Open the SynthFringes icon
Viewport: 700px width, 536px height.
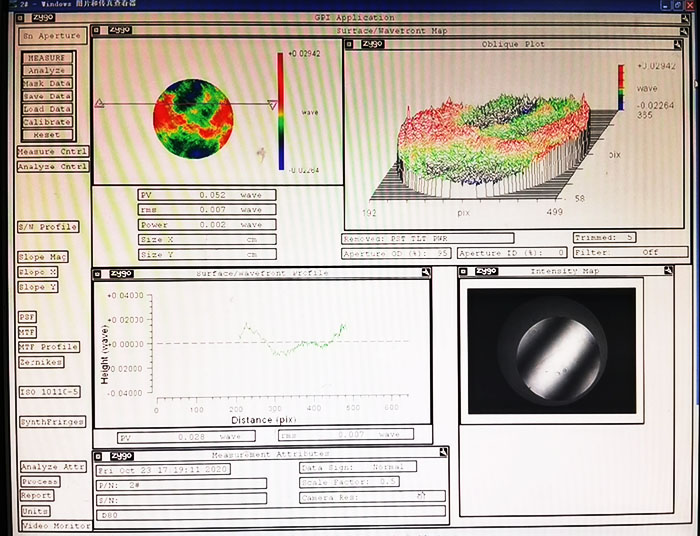(53, 422)
